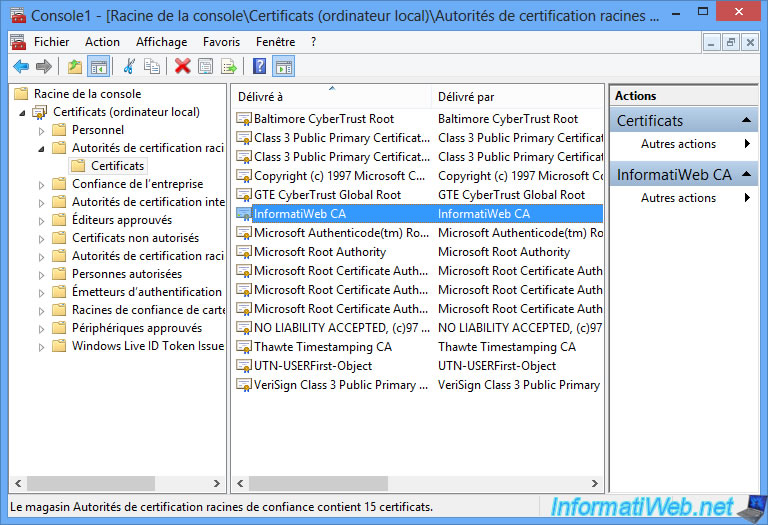Click the Copyright (c) 1997 Microsoft certificate icon
Viewport: 768px width, 525px height.
pyautogui.click(x=243, y=176)
